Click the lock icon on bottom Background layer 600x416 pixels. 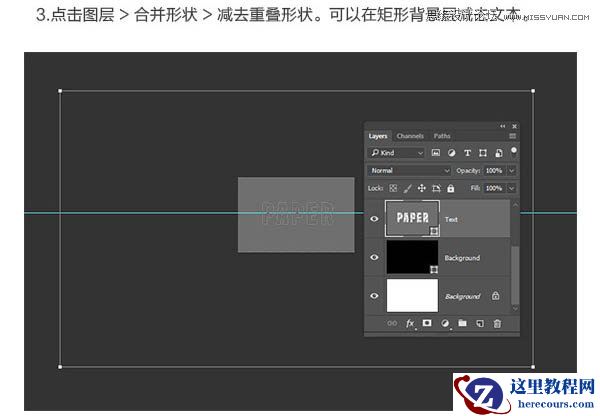pos(496,296)
